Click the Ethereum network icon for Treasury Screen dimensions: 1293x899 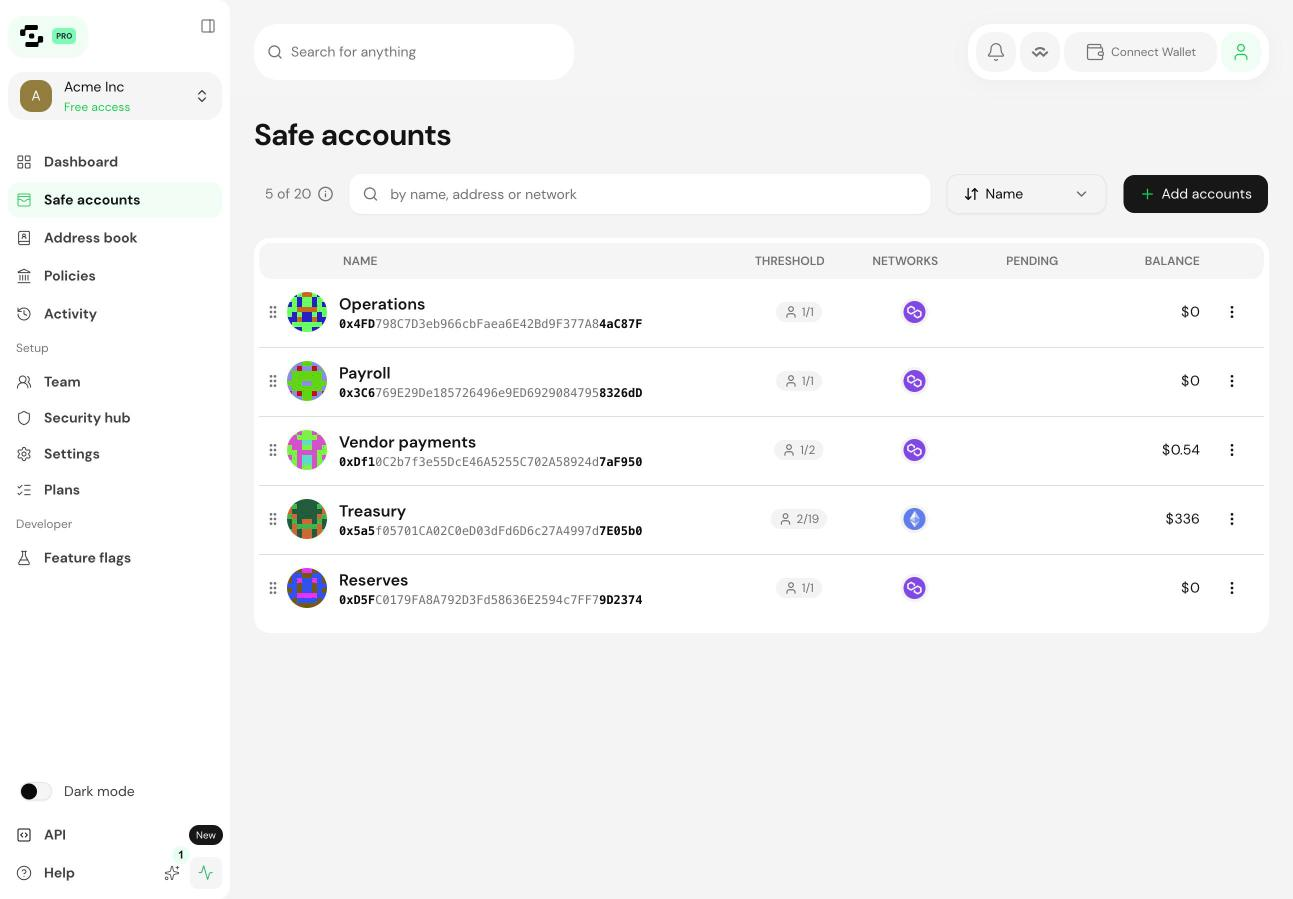coord(914,519)
